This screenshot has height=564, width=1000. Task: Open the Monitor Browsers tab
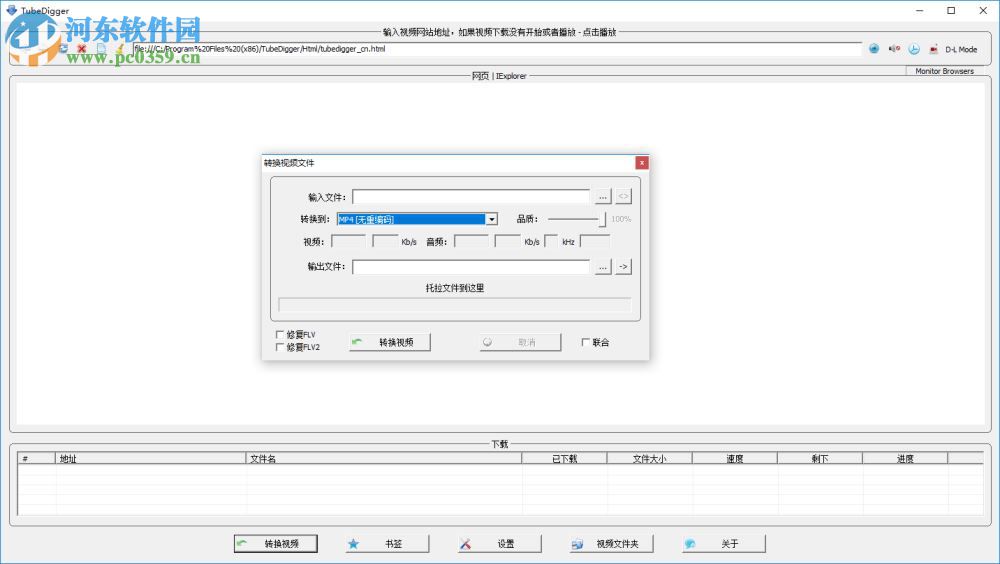[x=945, y=71]
